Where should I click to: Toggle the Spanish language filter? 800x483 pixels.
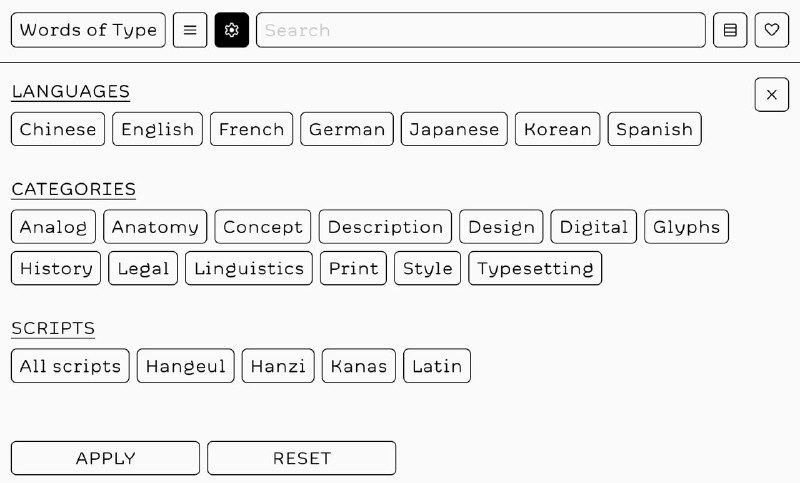tap(655, 129)
